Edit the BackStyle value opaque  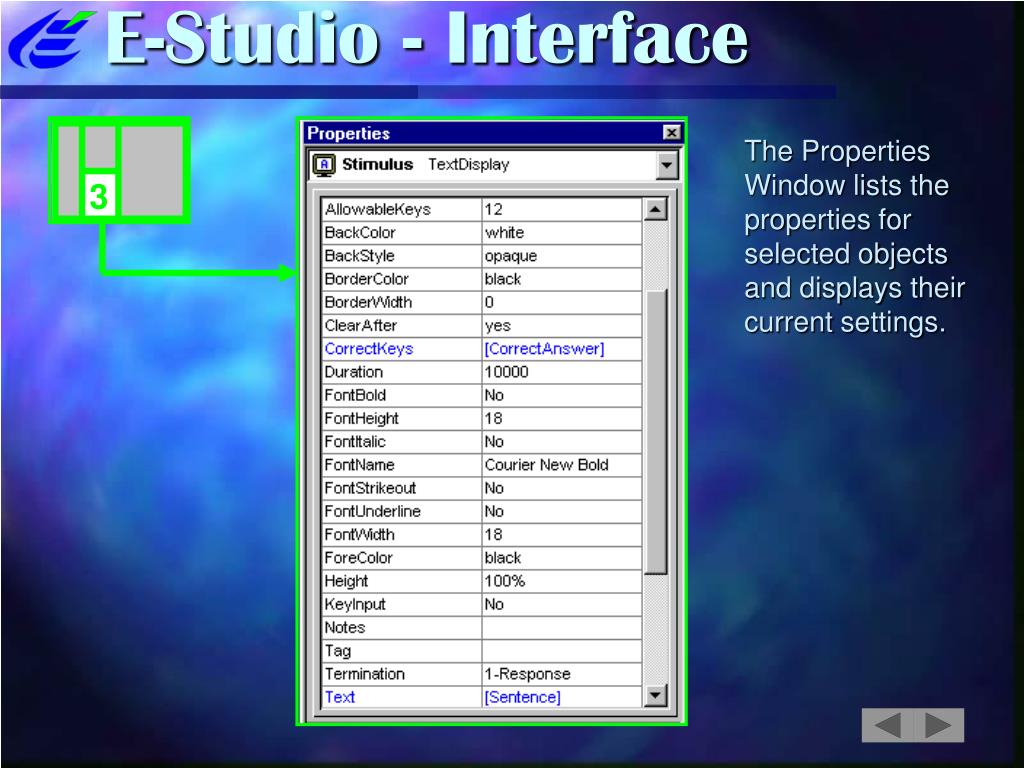click(562, 256)
